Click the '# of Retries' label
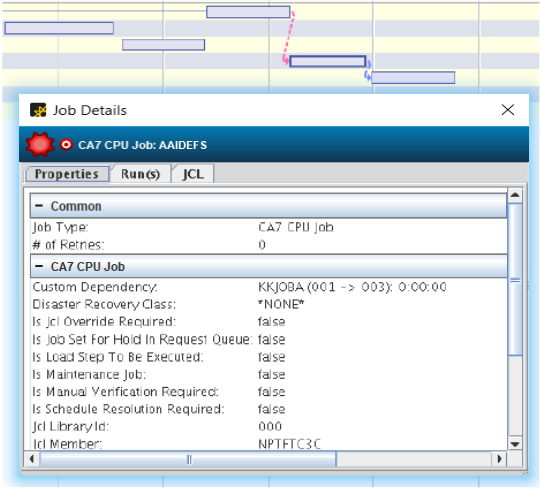 68,245
